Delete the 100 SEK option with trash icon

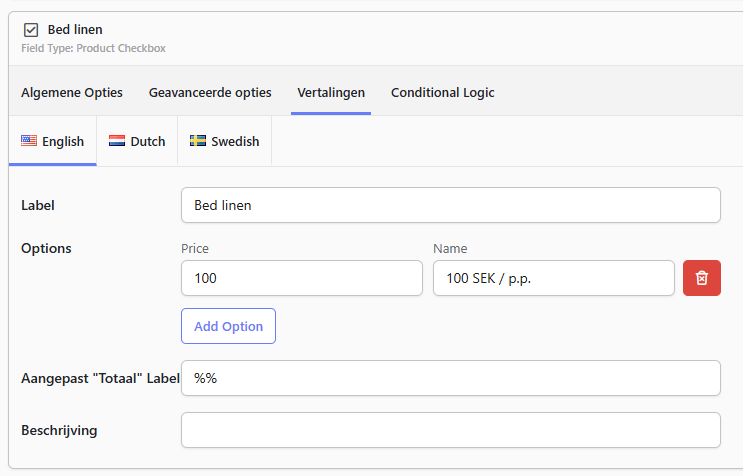tap(701, 278)
